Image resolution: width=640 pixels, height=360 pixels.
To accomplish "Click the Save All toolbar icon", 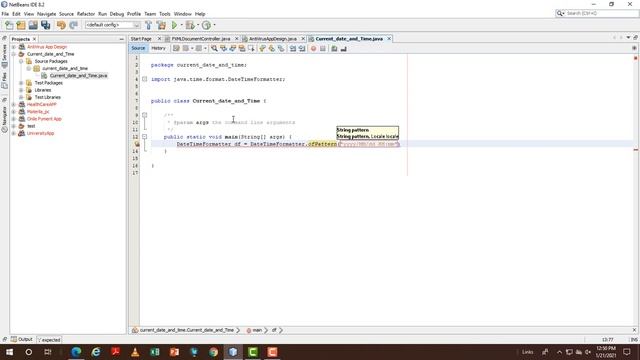I will tap(45, 25).
